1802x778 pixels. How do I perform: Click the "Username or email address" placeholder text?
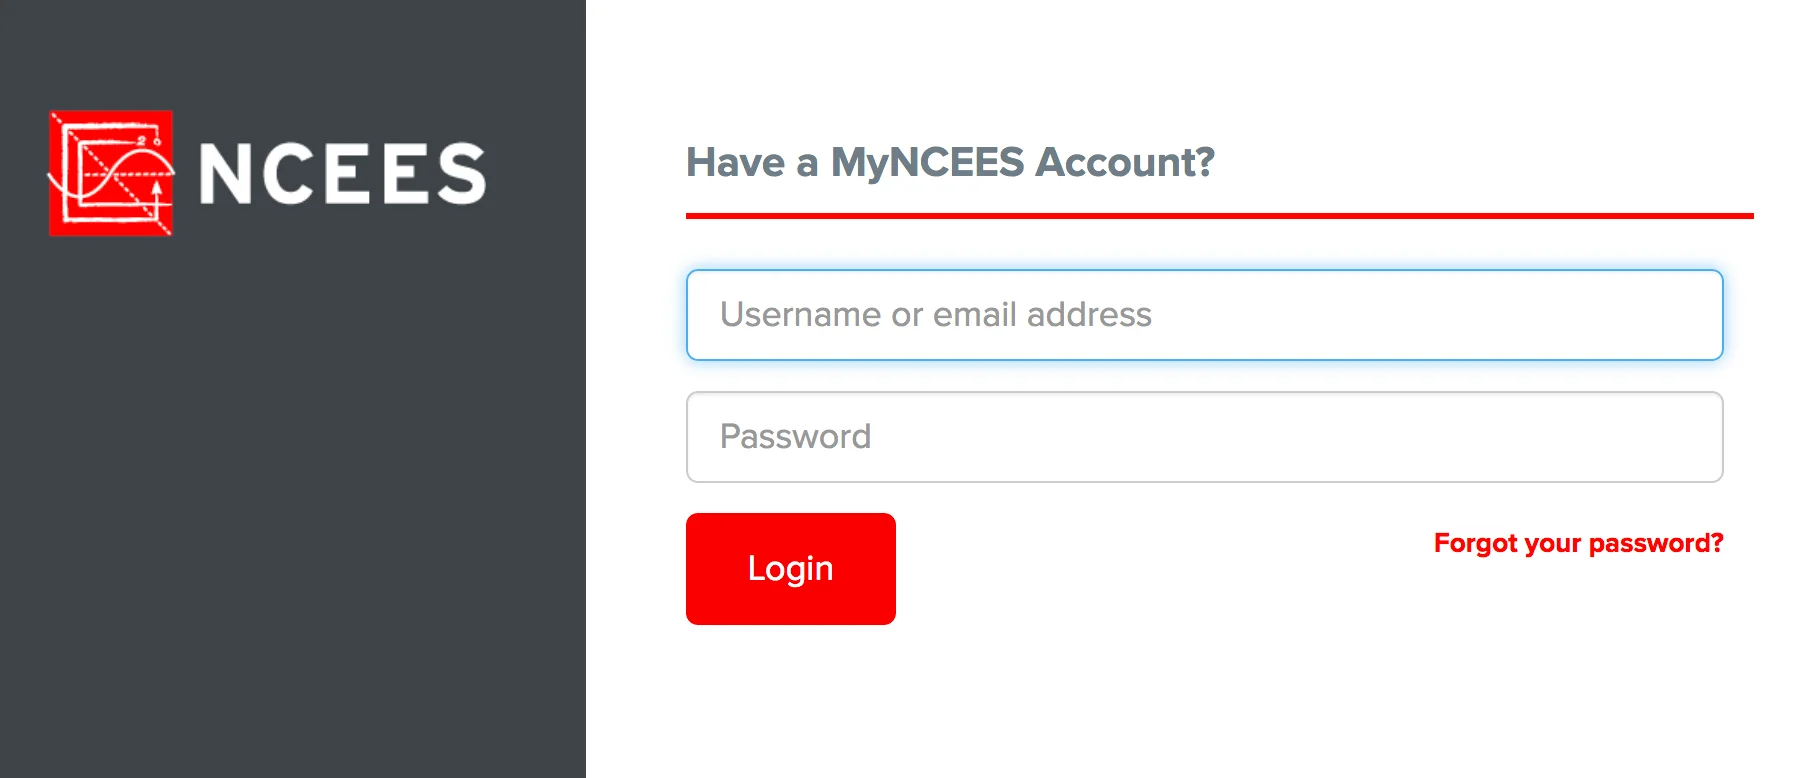click(x=936, y=315)
